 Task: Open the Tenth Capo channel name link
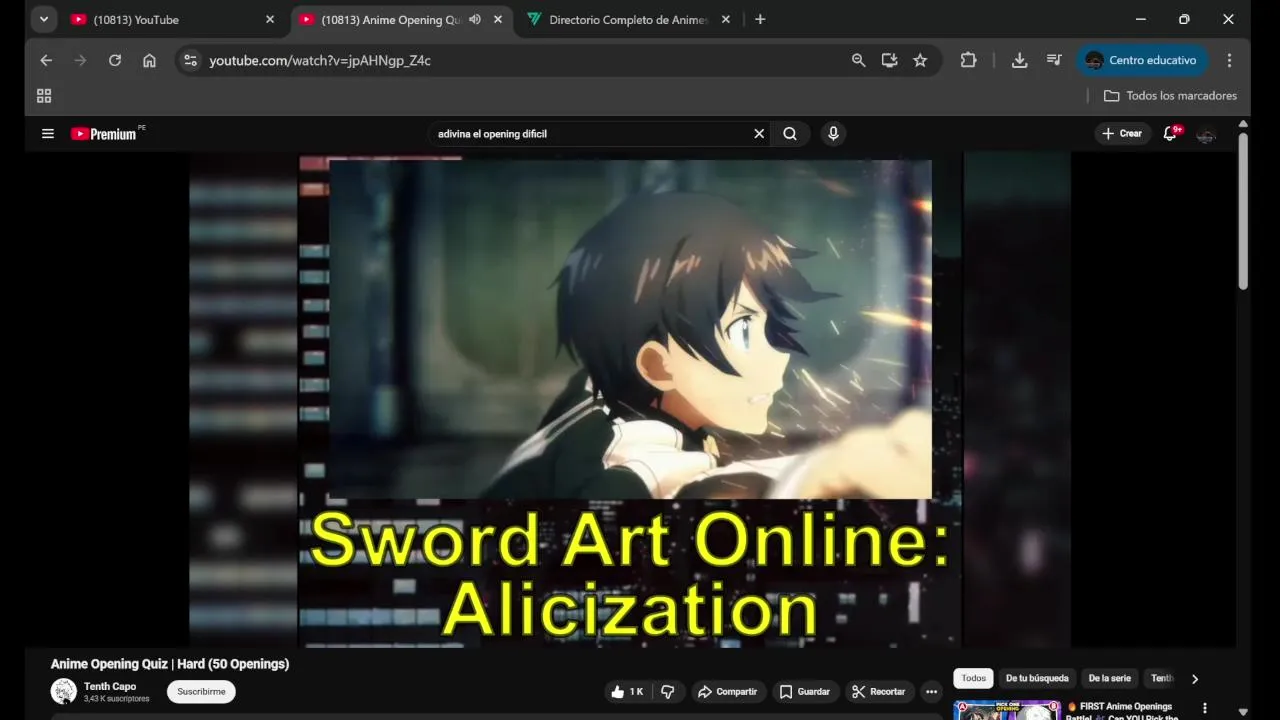pos(110,686)
